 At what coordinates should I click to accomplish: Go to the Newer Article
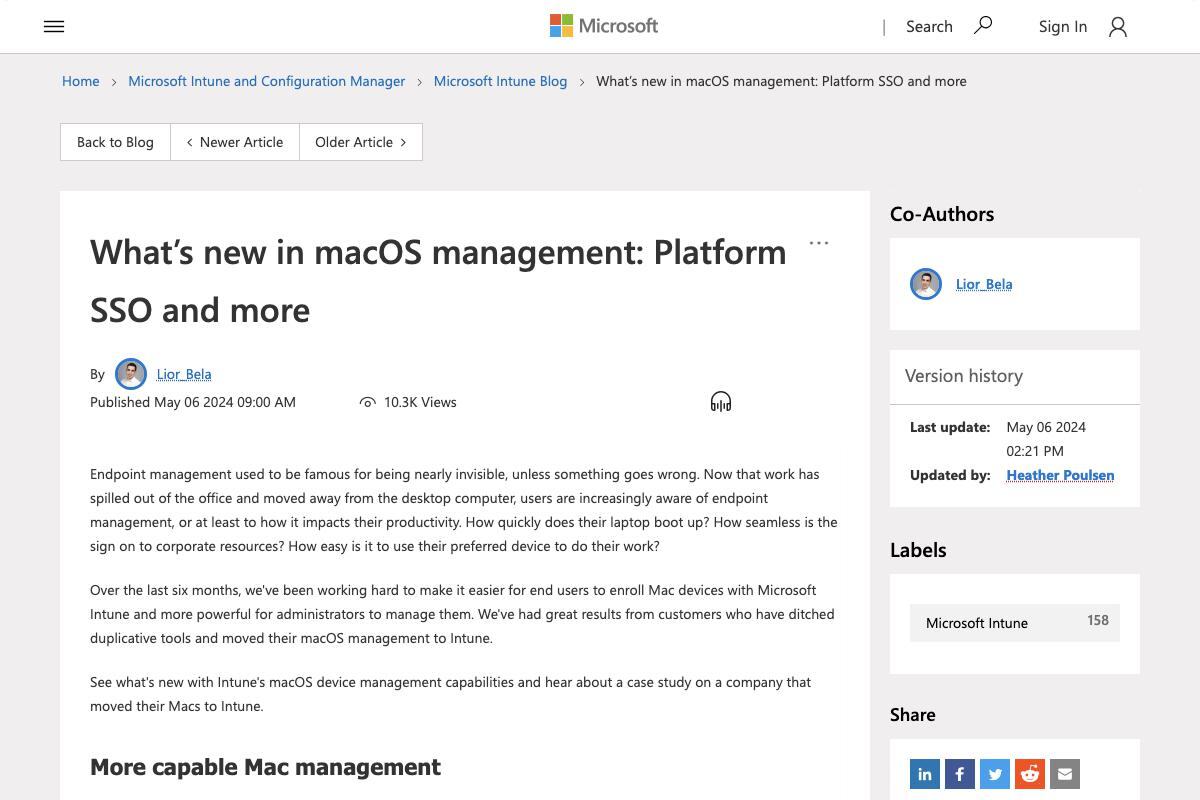click(x=235, y=142)
